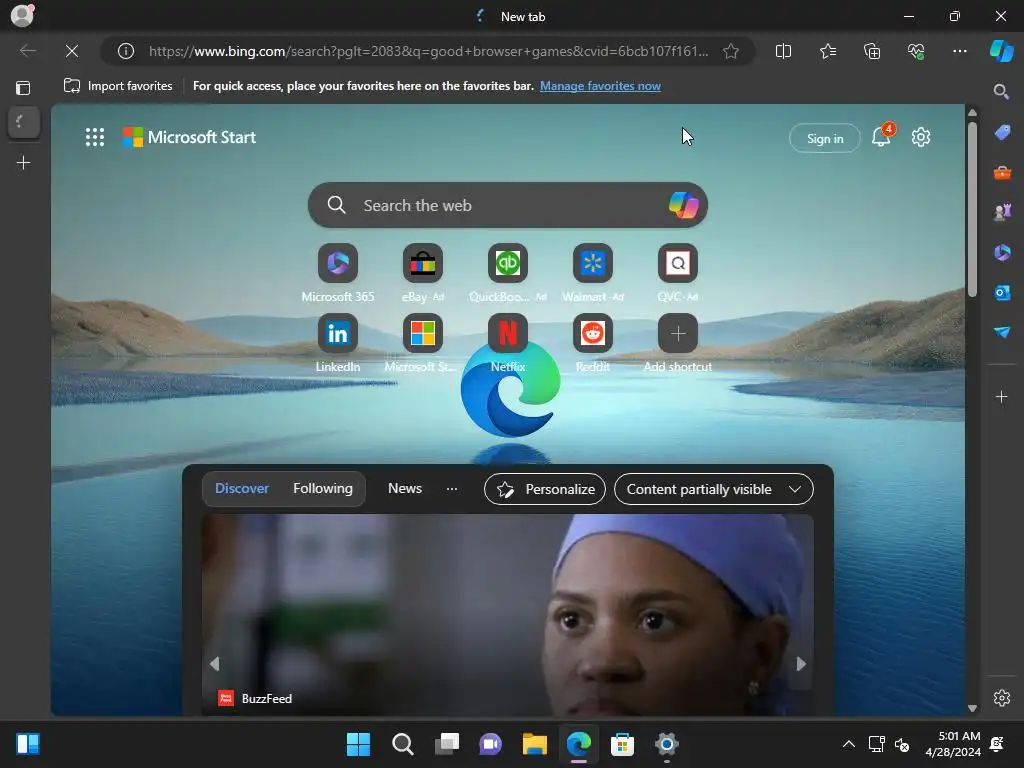Open Manage favorites now link
1024x768 pixels.
tap(600, 86)
